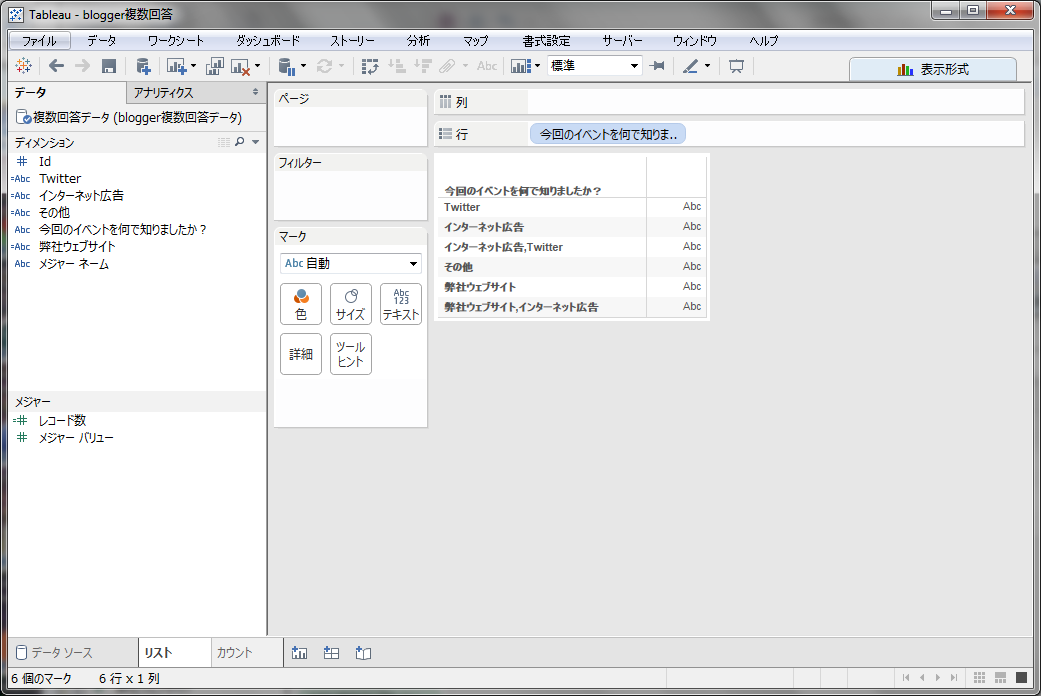Click the pause auto updates icon
Screen dimensions: 1041x696
[286, 66]
